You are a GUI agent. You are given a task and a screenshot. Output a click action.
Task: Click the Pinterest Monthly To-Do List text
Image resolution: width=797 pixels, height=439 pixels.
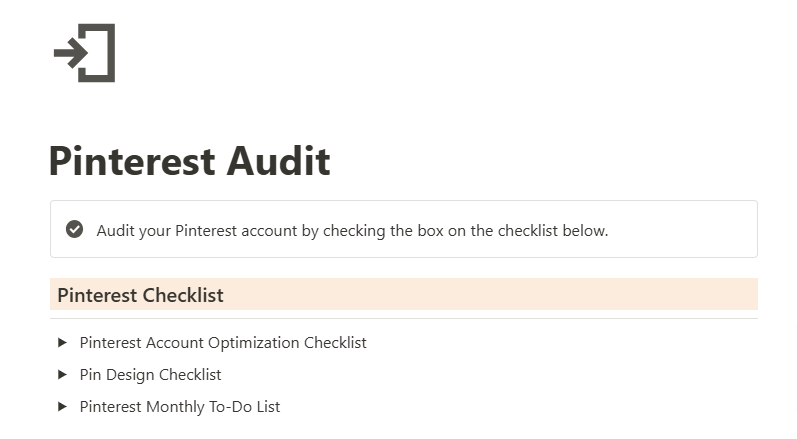(179, 407)
